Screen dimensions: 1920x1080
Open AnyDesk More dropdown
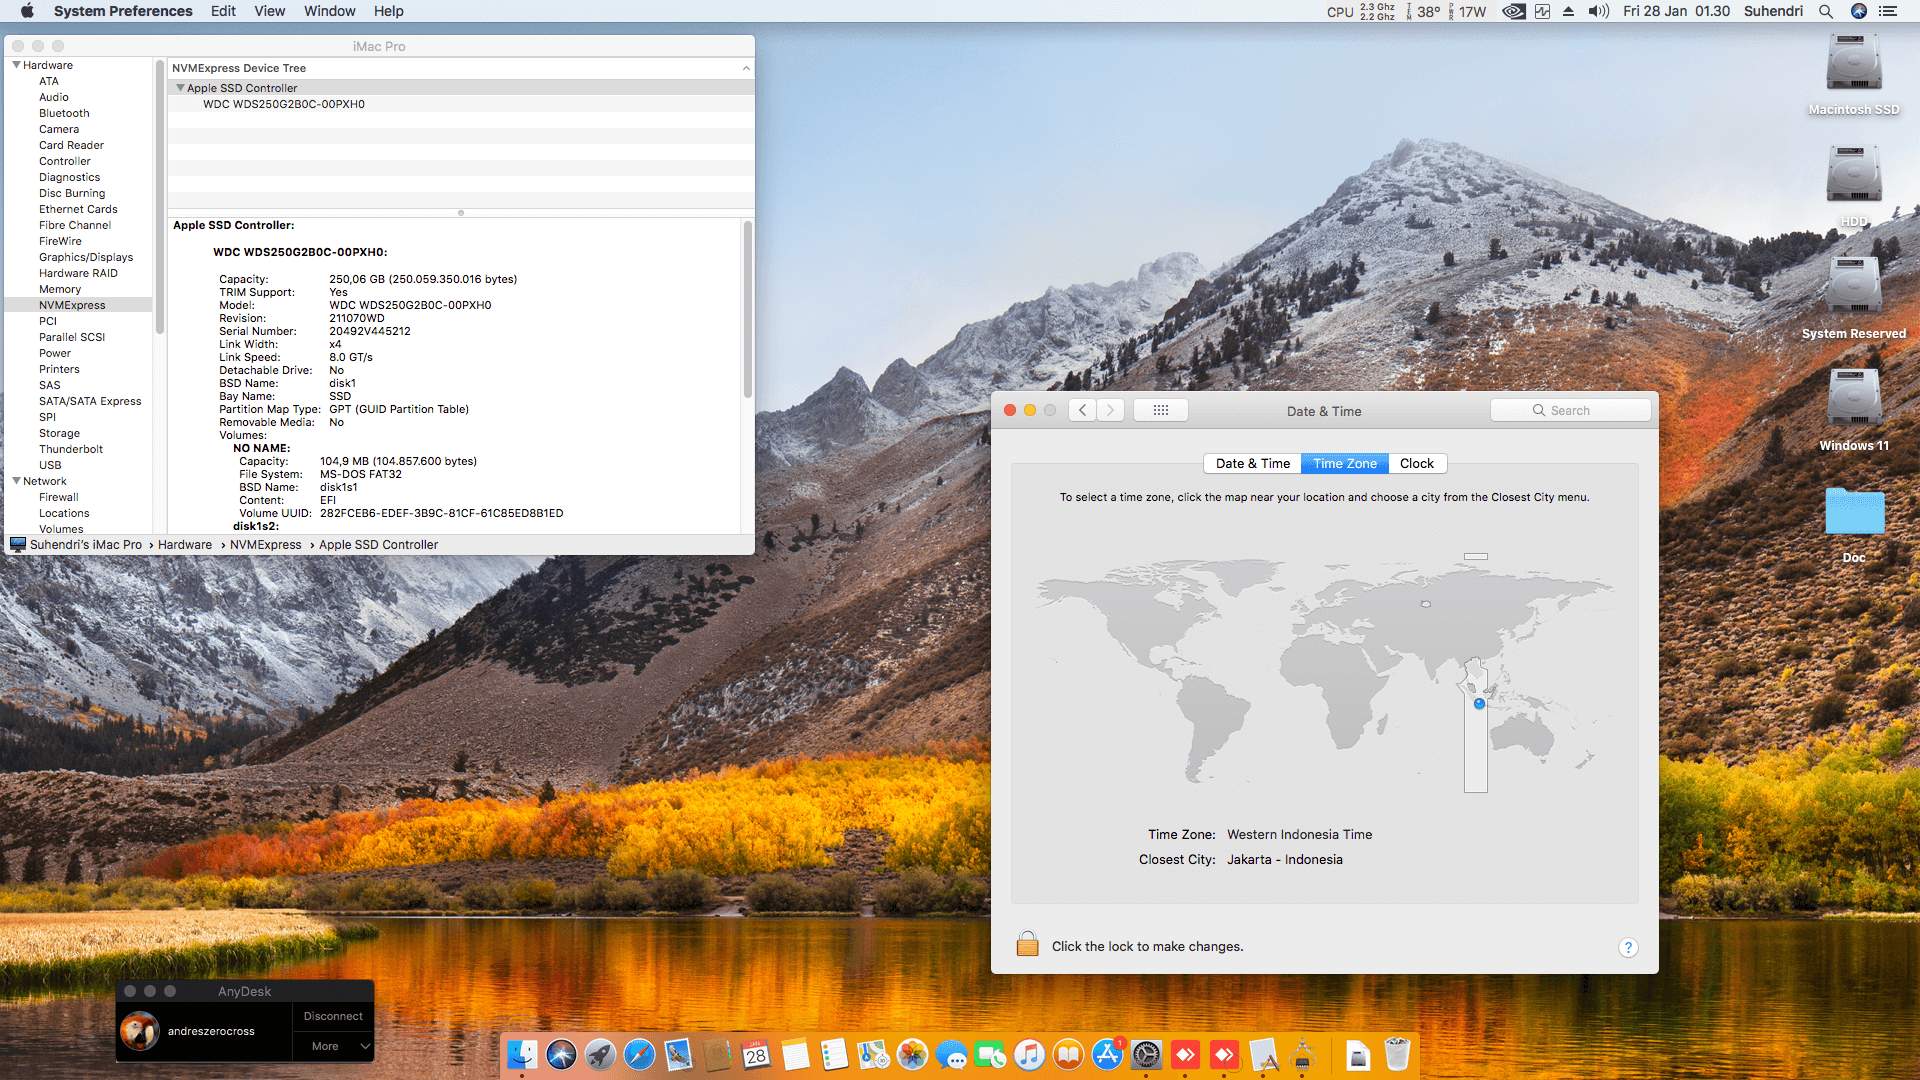pyautogui.click(x=334, y=1046)
